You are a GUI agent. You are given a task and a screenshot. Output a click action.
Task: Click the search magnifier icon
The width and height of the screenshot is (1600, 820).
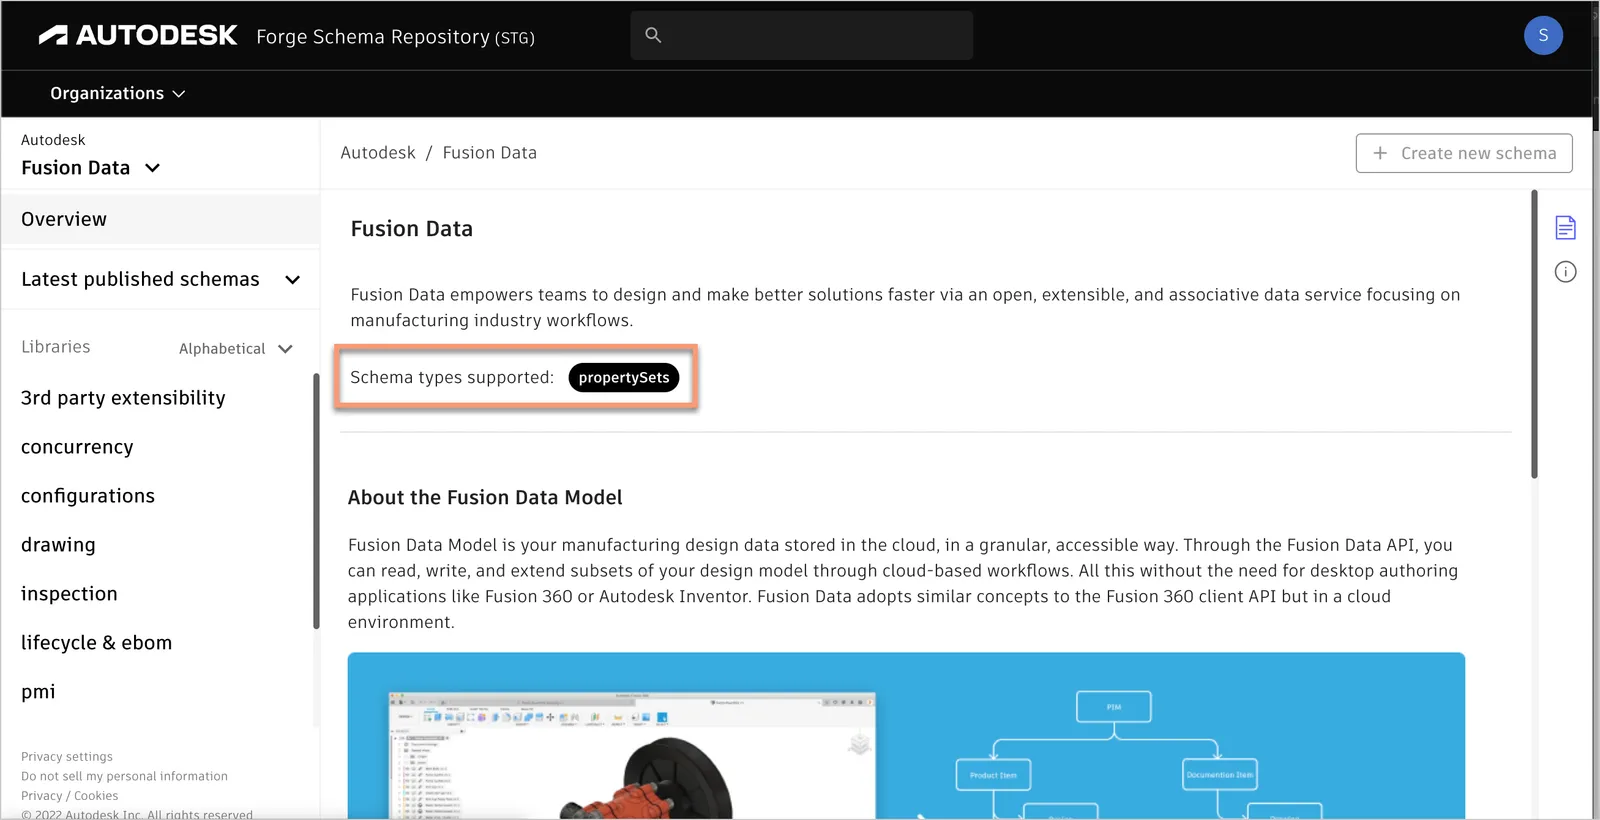pos(653,35)
